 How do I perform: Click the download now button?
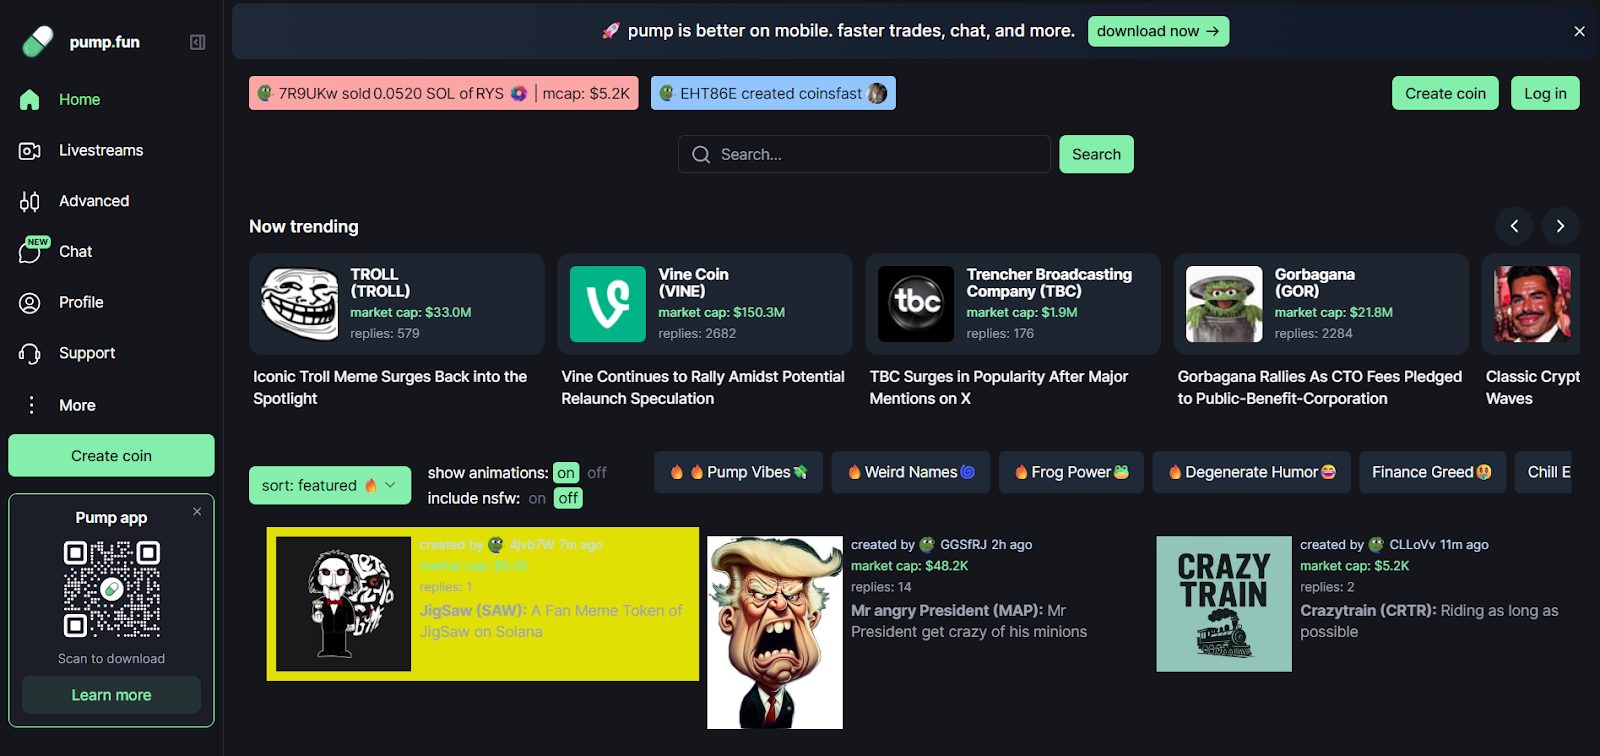[1158, 31]
